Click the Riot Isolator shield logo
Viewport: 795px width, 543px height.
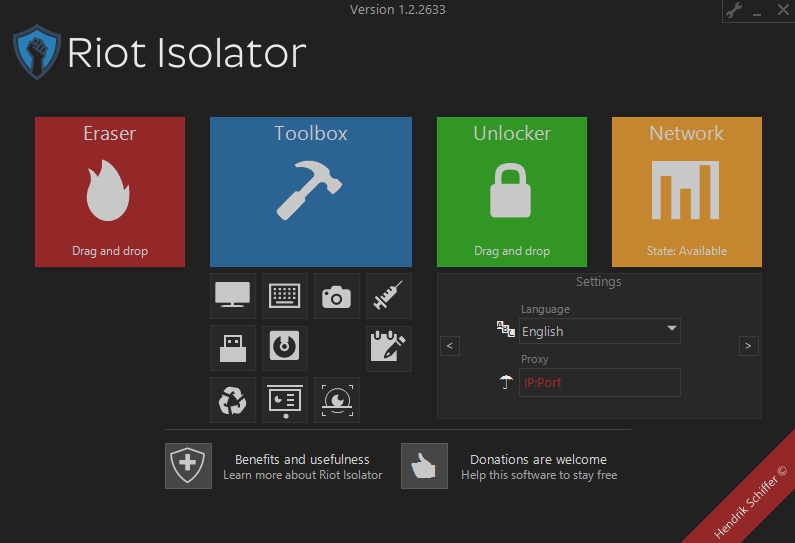tap(37, 52)
